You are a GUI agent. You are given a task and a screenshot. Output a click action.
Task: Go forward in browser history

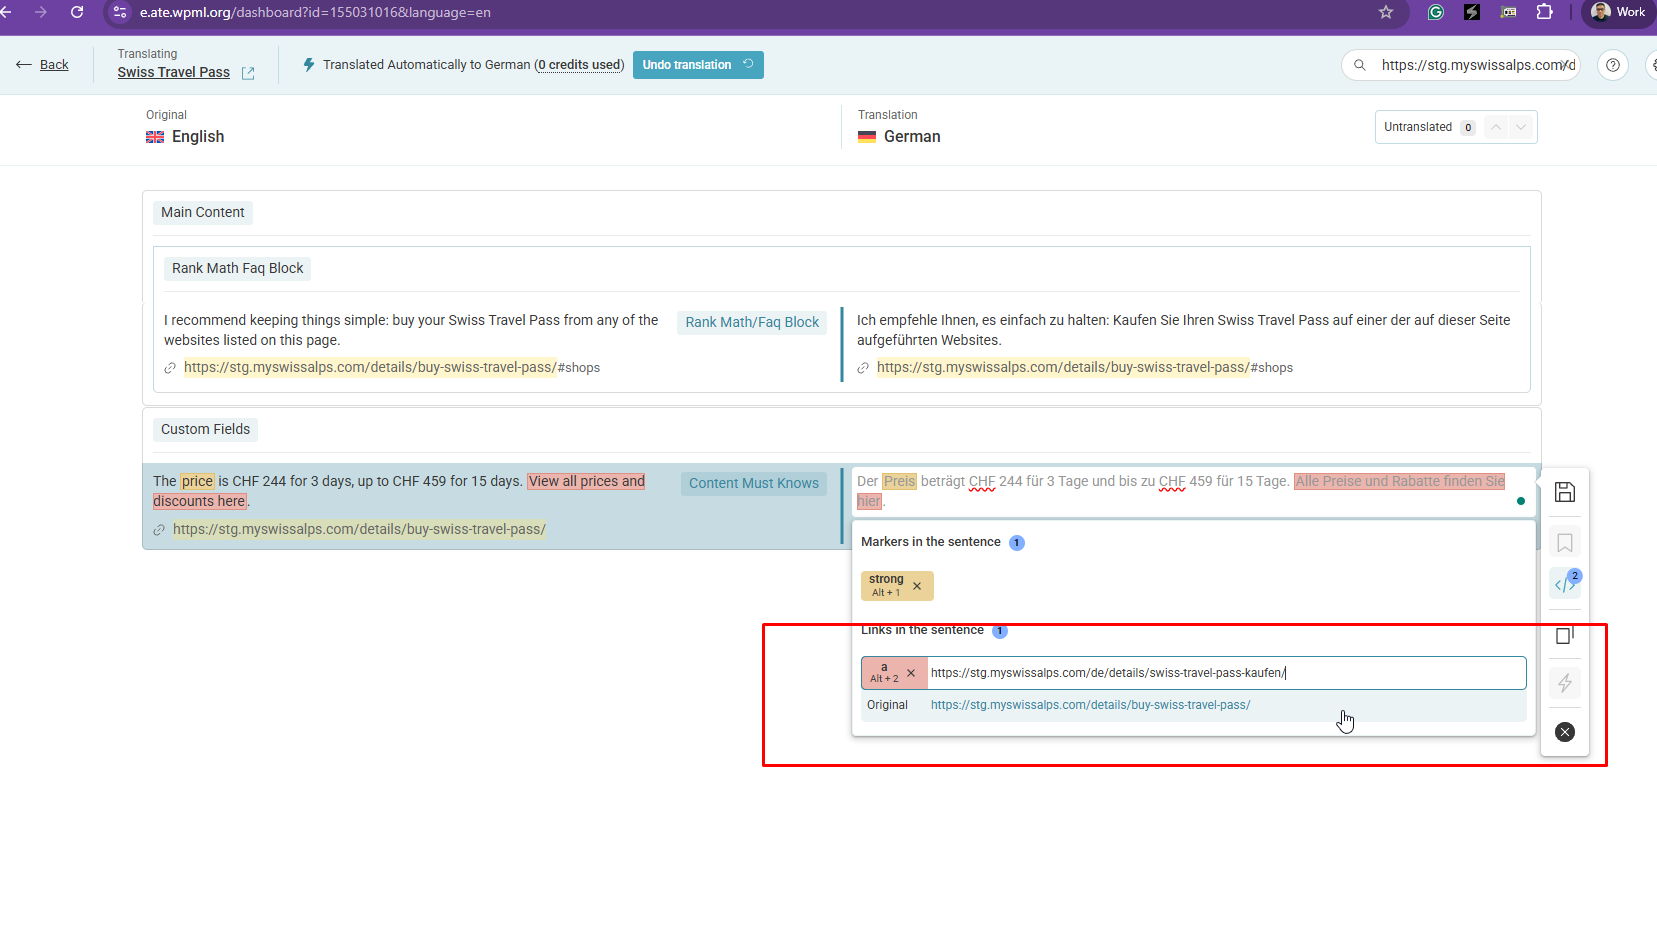41,12
